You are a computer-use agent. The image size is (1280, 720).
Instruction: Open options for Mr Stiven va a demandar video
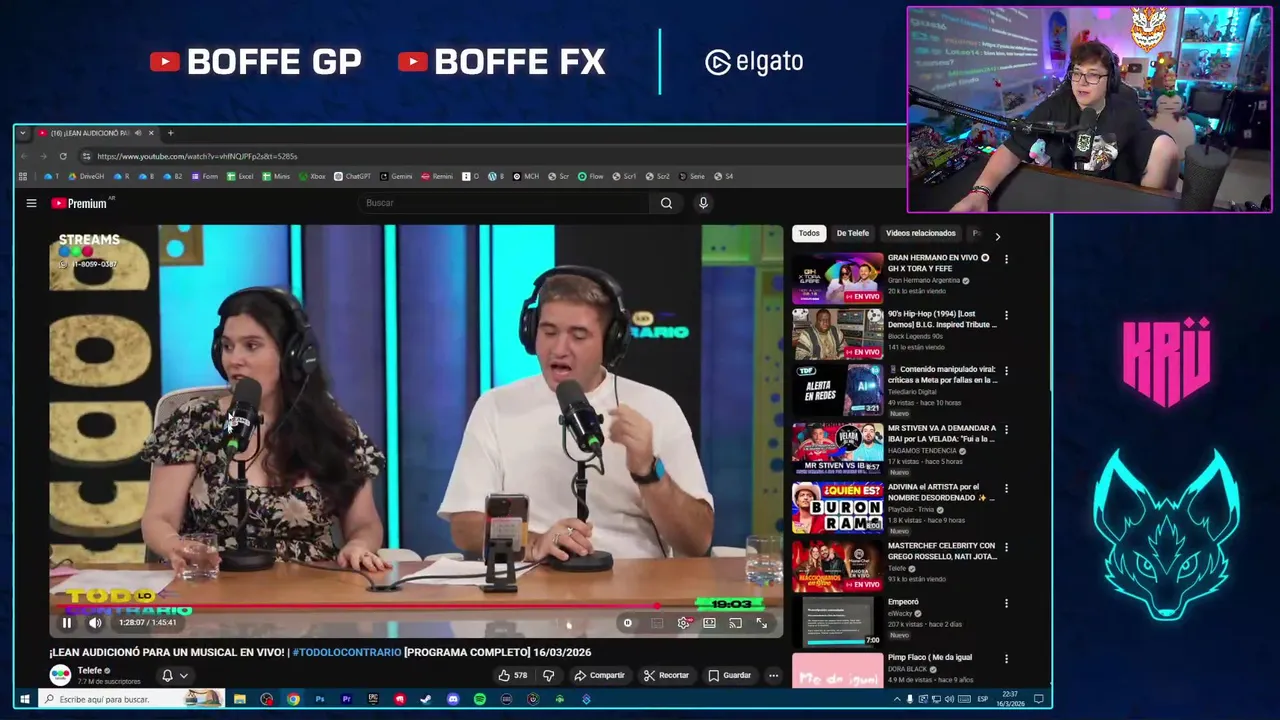[x=1006, y=430]
